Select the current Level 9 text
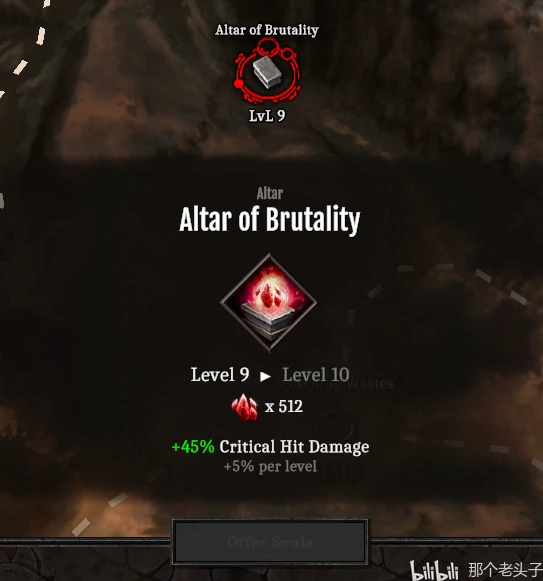543x581 pixels. pyautogui.click(x=219, y=375)
